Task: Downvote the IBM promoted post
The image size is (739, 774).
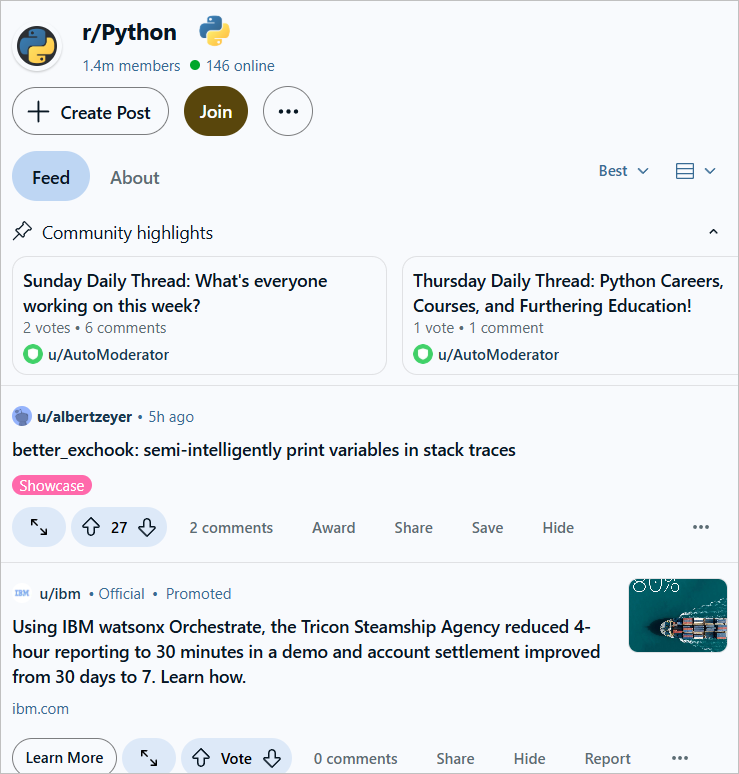Action: click(272, 758)
